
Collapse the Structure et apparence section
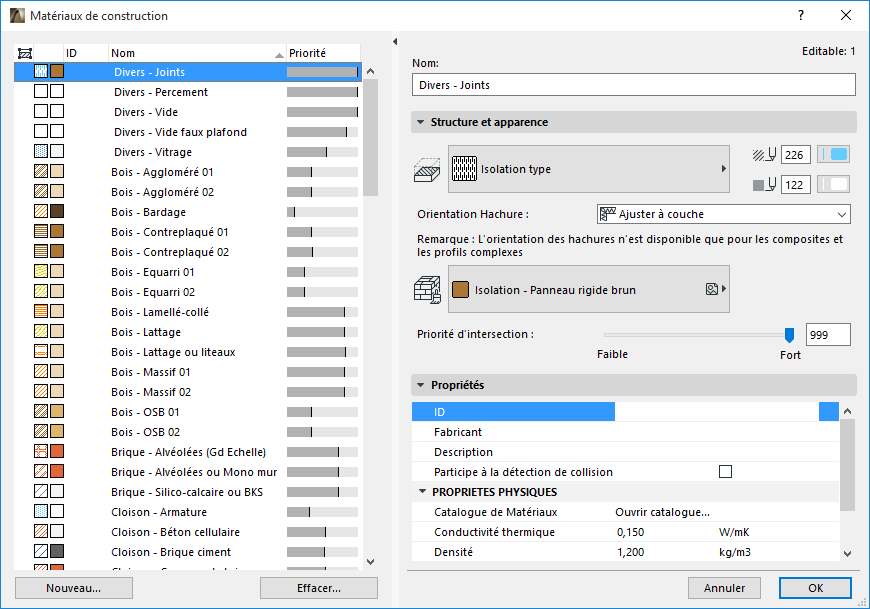tap(421, 122)
